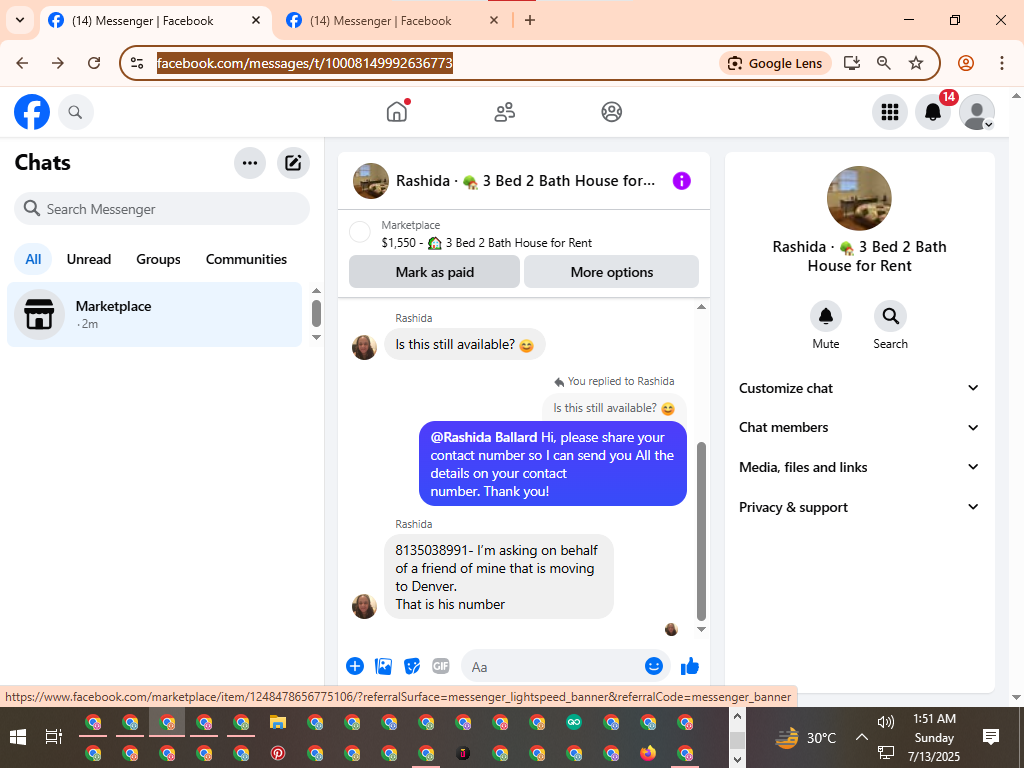Open Task View in the taskbar
The image size is (1024, 768).
[x=54, y=737]
